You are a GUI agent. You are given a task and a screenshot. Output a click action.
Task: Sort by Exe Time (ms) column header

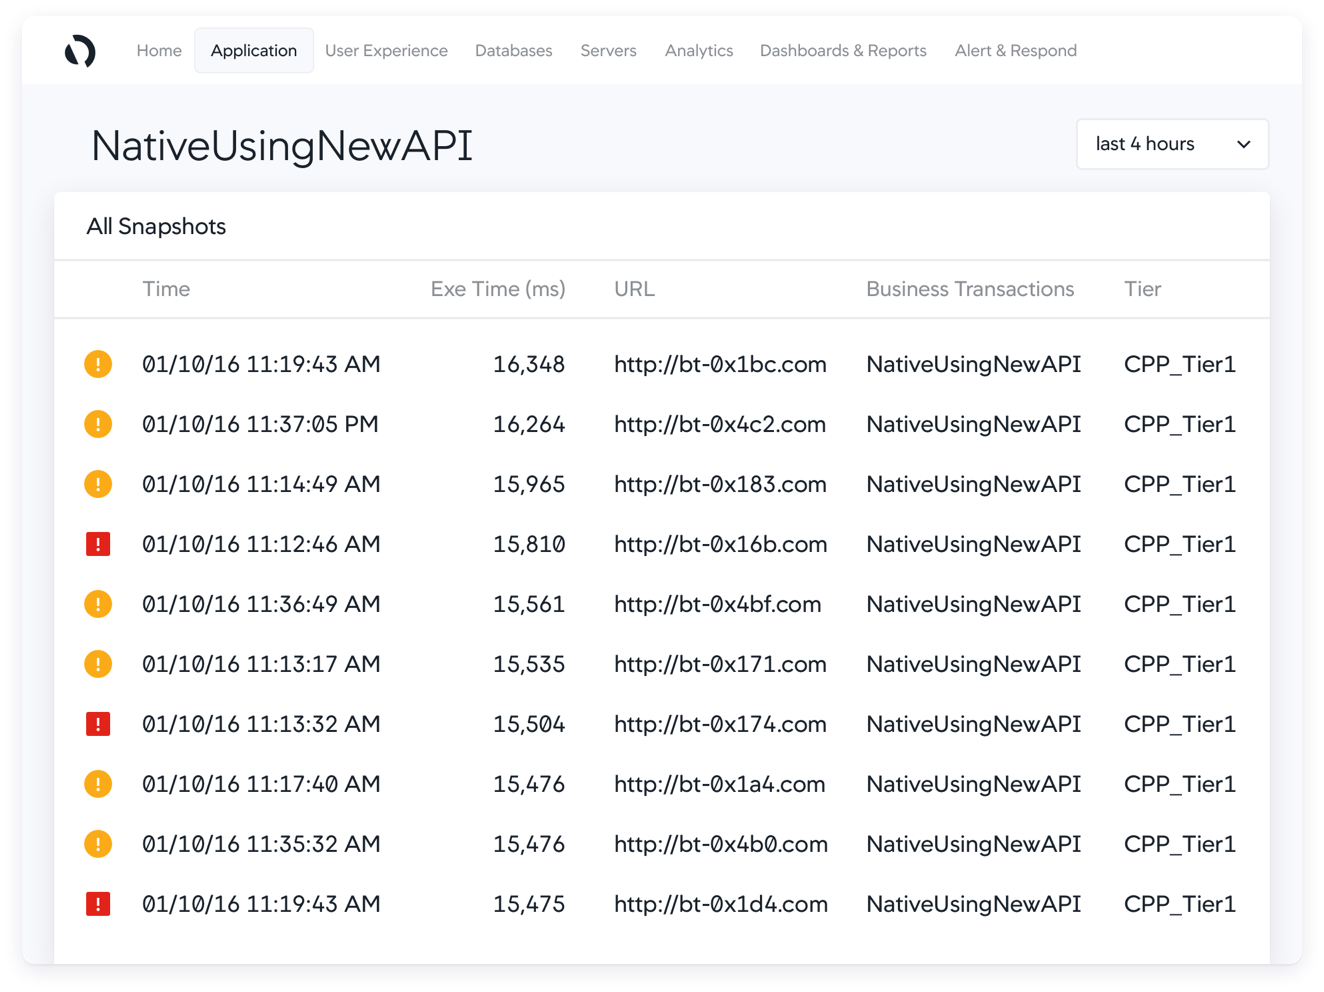coord(498,289)
